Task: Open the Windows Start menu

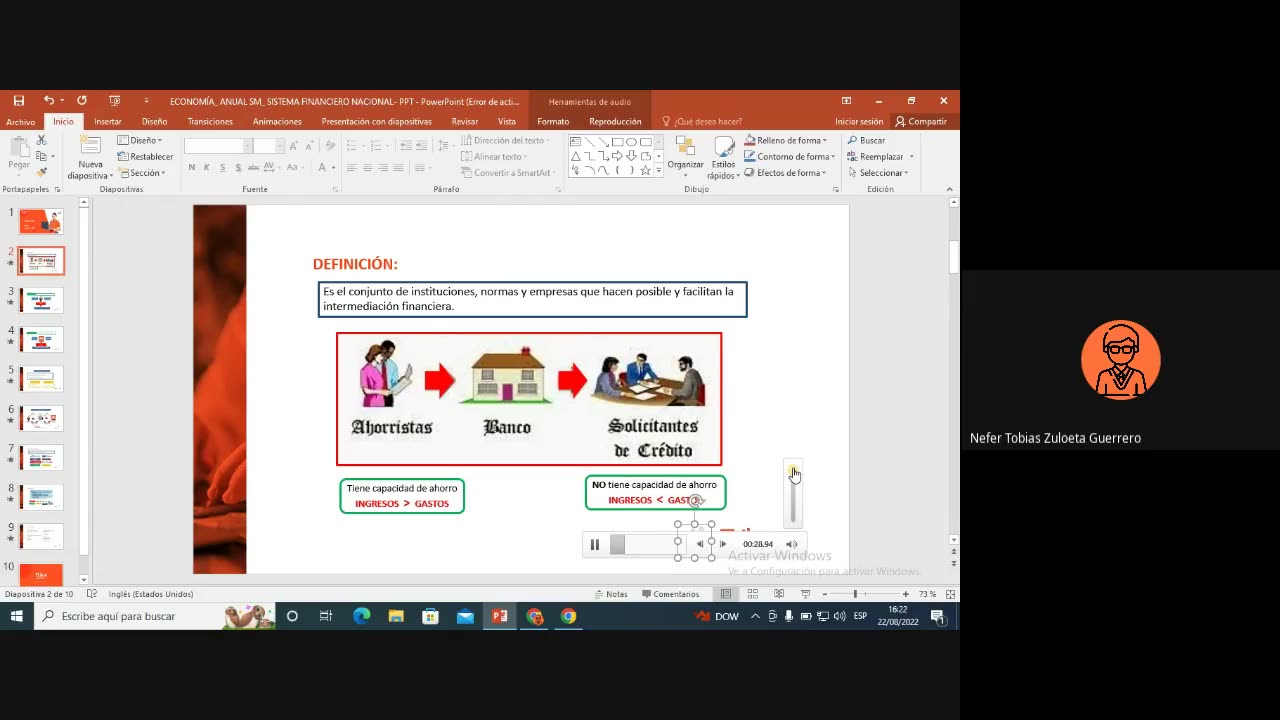Action: (17, 616)
